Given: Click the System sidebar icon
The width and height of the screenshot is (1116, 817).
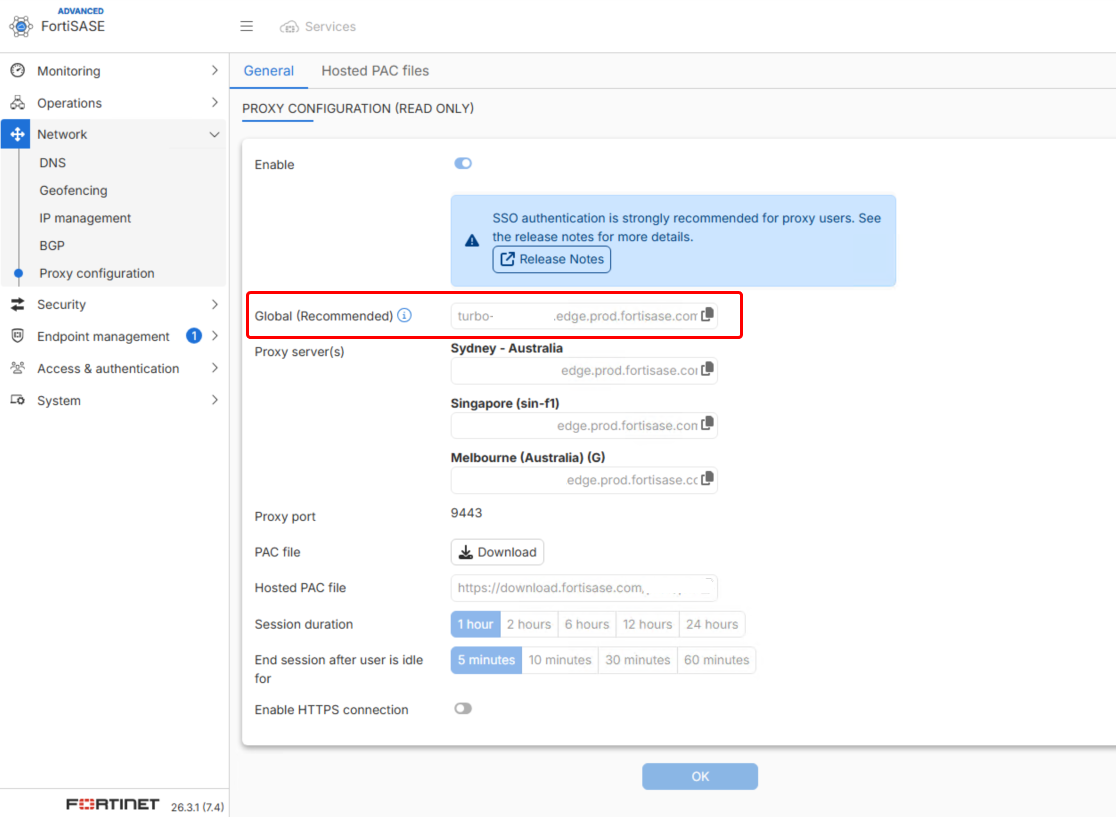Looking at the screenshot, I should [18, 400].
